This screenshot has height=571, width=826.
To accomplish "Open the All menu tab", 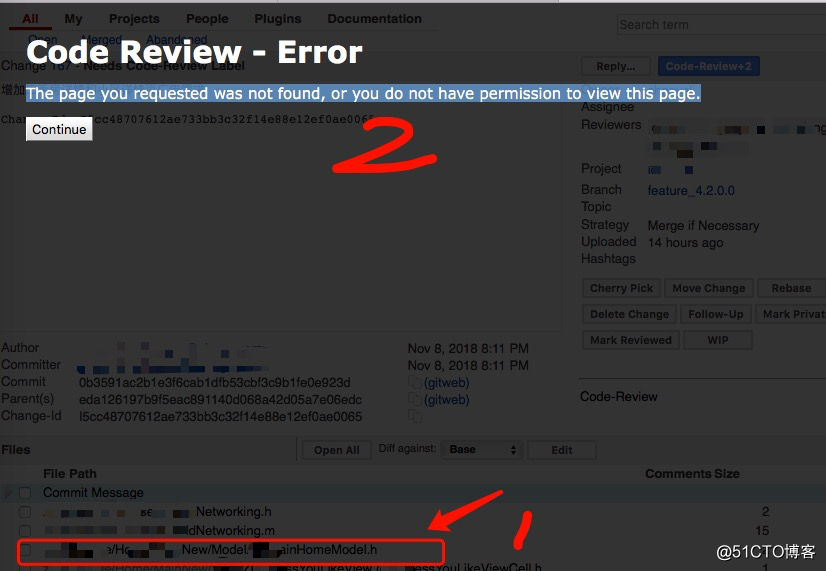I will click(30, 18).
